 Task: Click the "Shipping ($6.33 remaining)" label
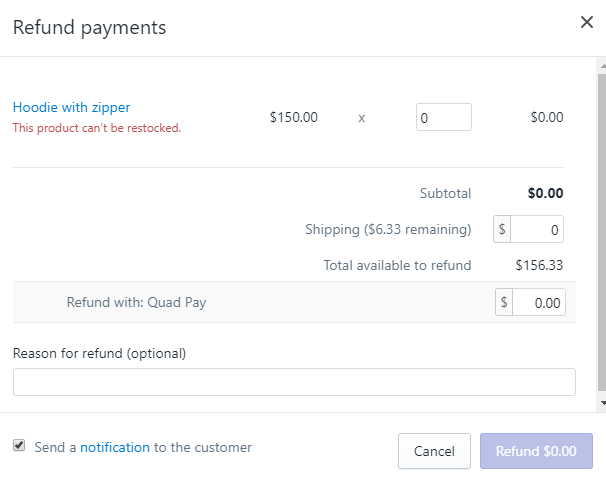point(388,230)
